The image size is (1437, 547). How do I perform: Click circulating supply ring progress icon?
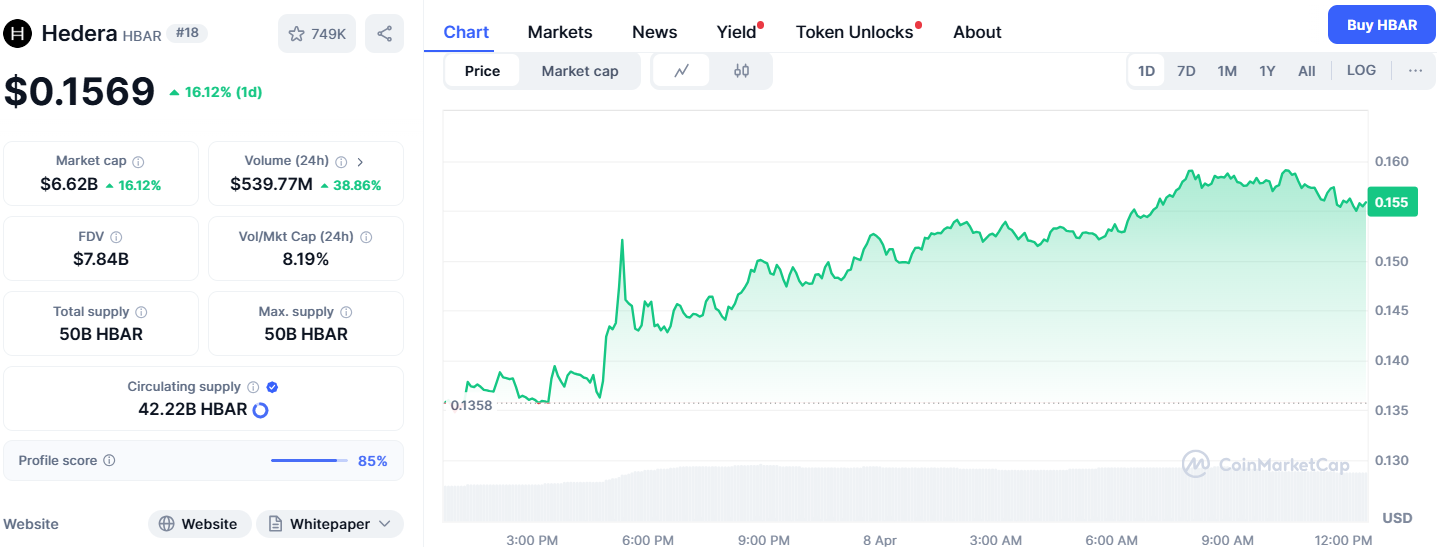point(261,410)
